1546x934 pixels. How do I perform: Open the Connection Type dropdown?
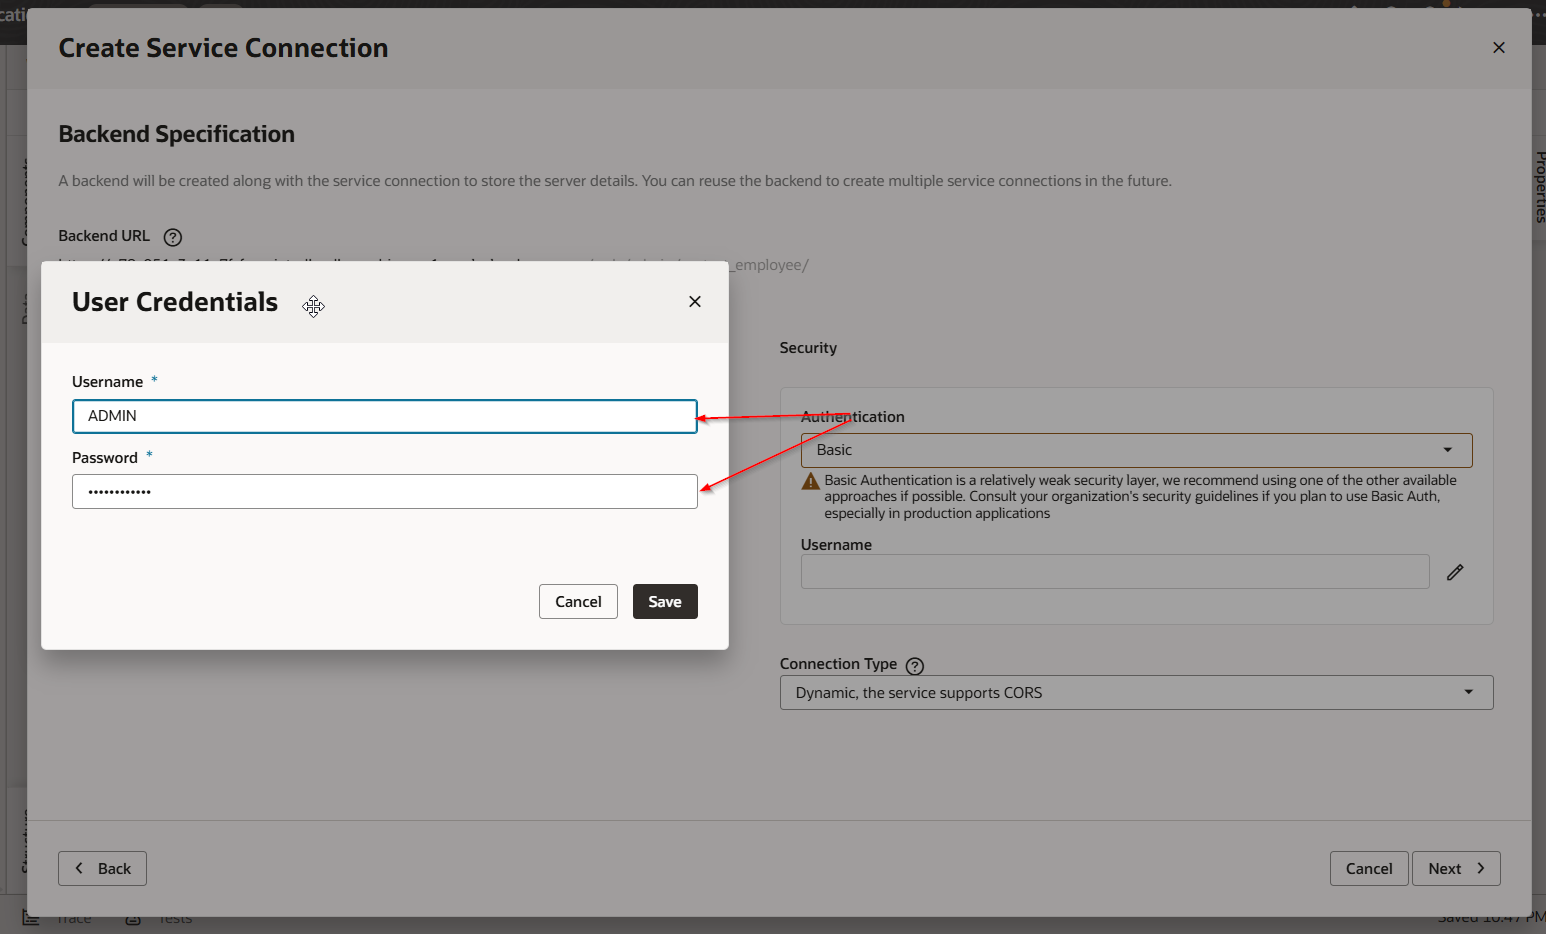1136,693
